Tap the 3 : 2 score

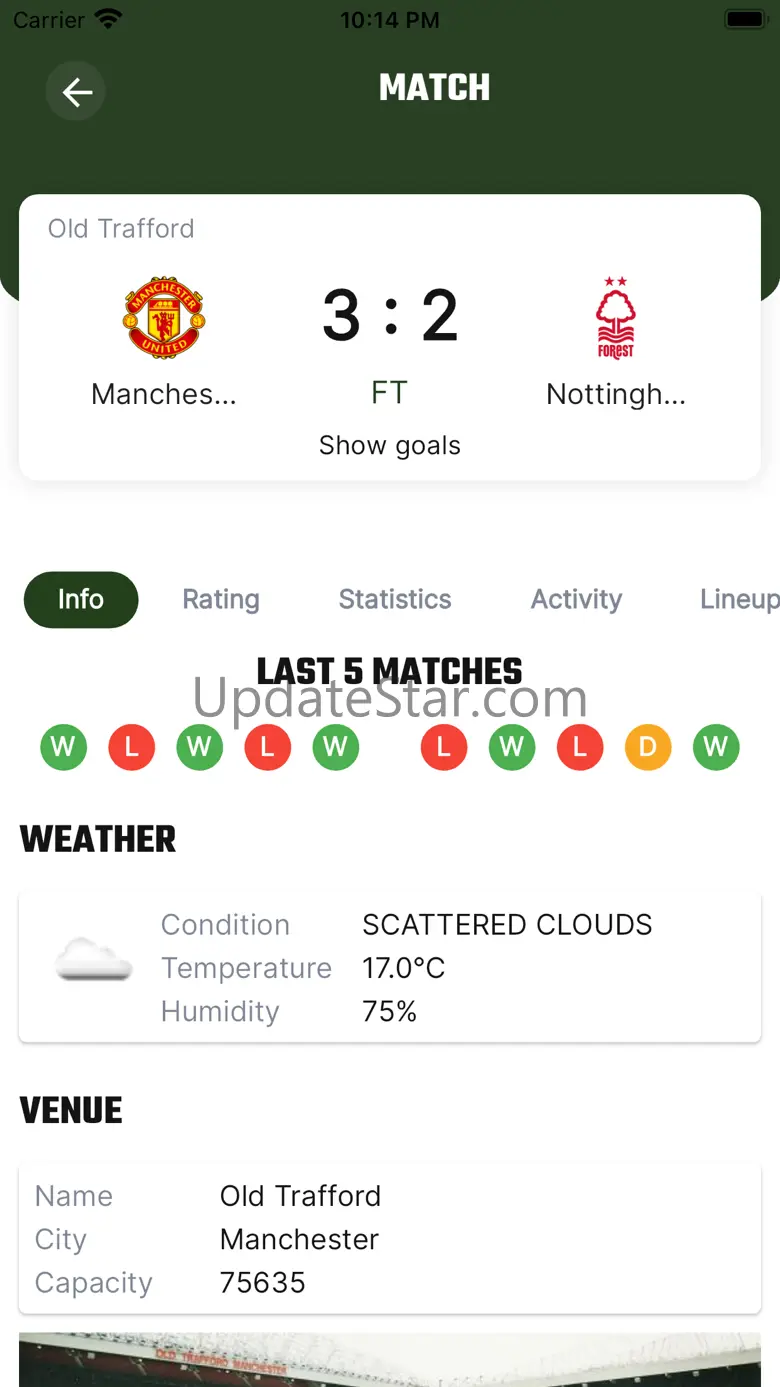pyautogui.click(x=390, y=316)
